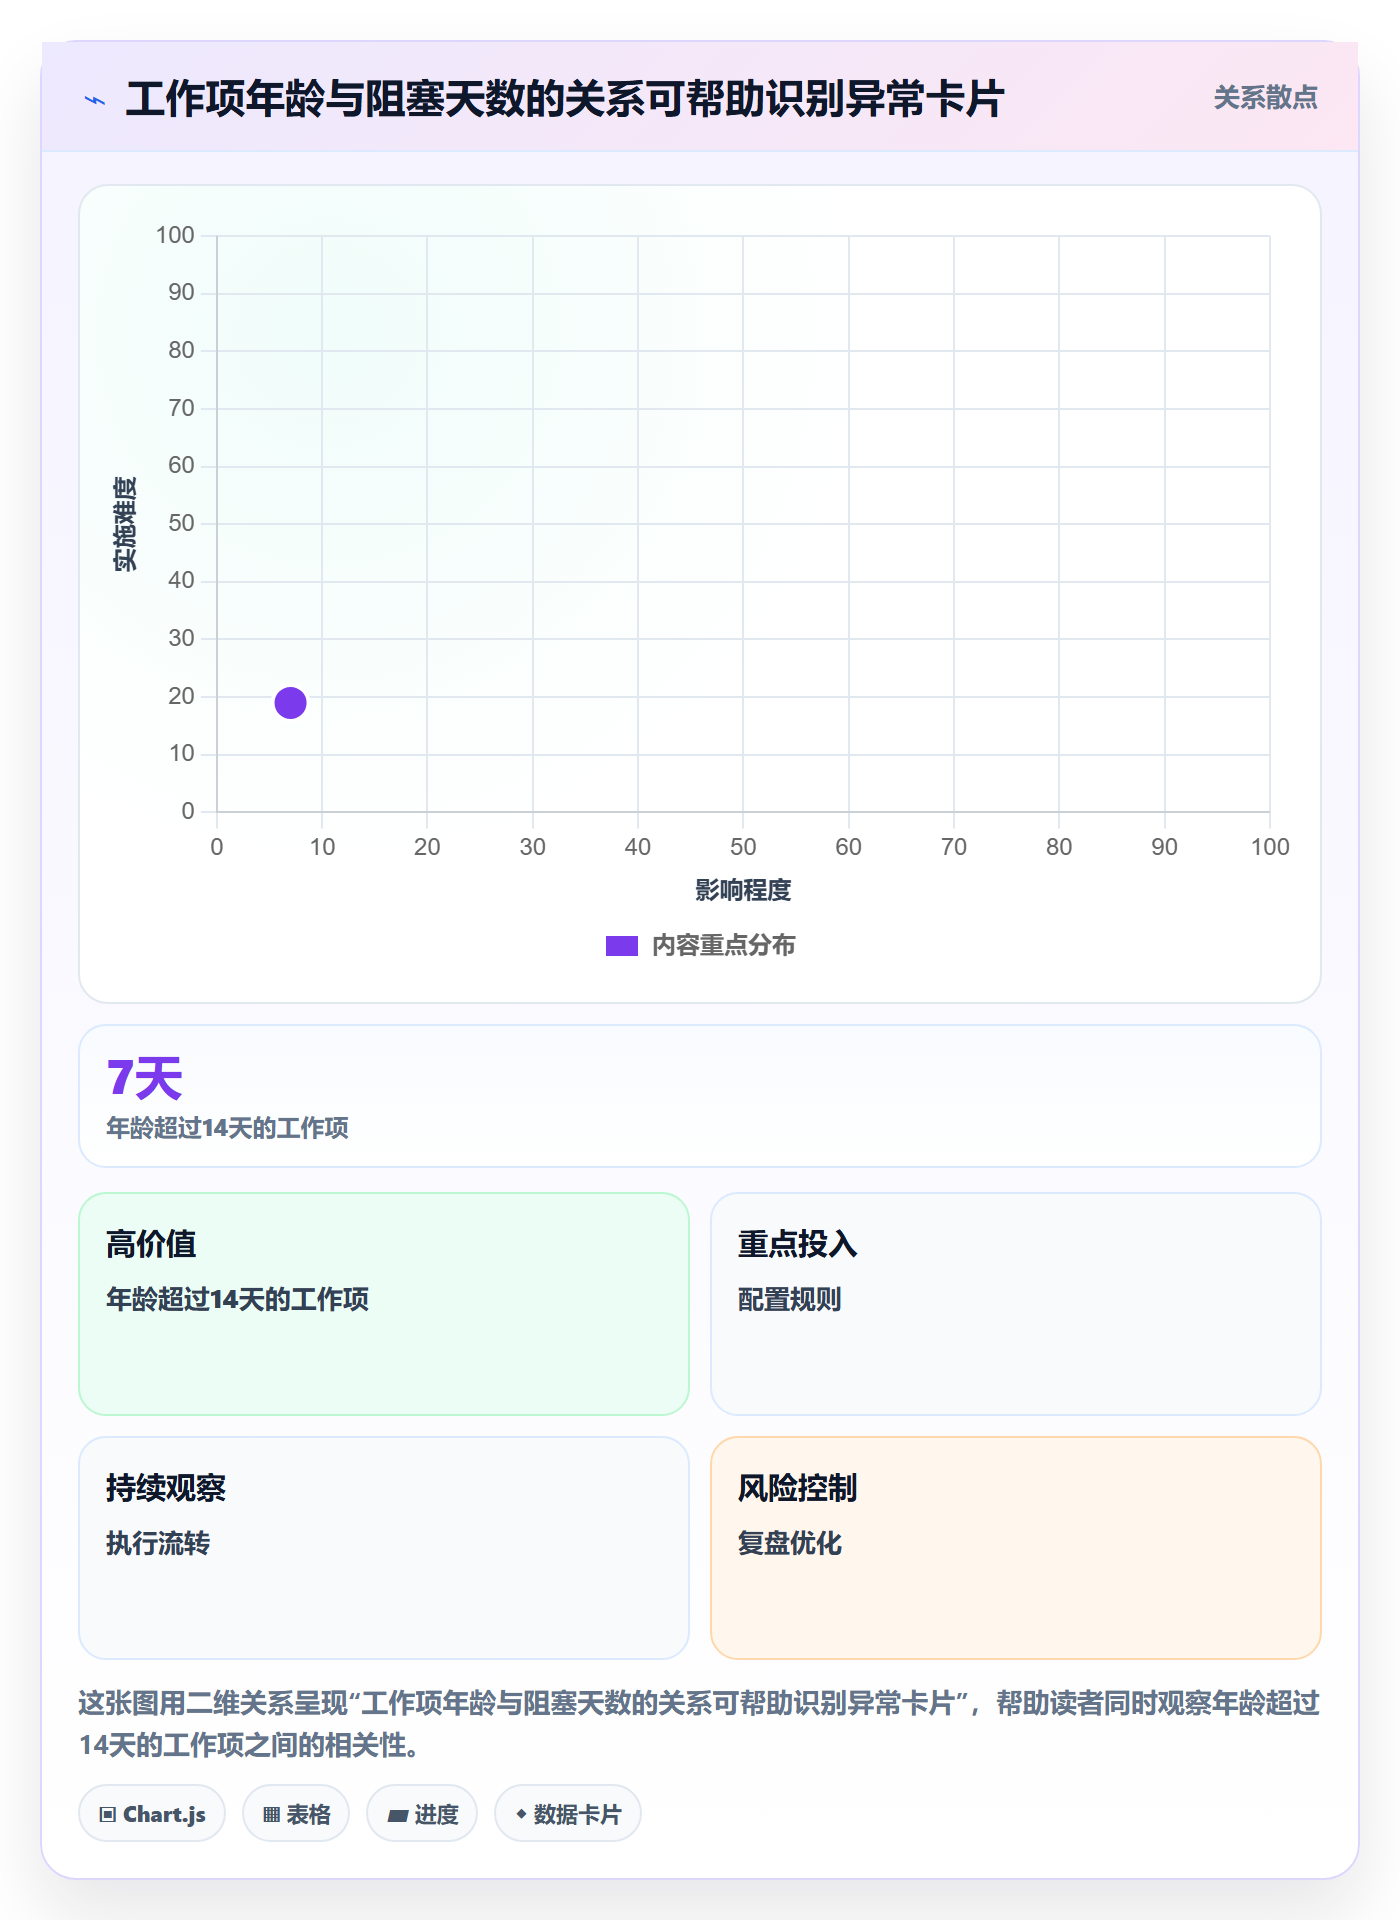Viewport: 1400px width, 1920px height.
Task: Click the chart title heading text
Action: tap(565, 99)
